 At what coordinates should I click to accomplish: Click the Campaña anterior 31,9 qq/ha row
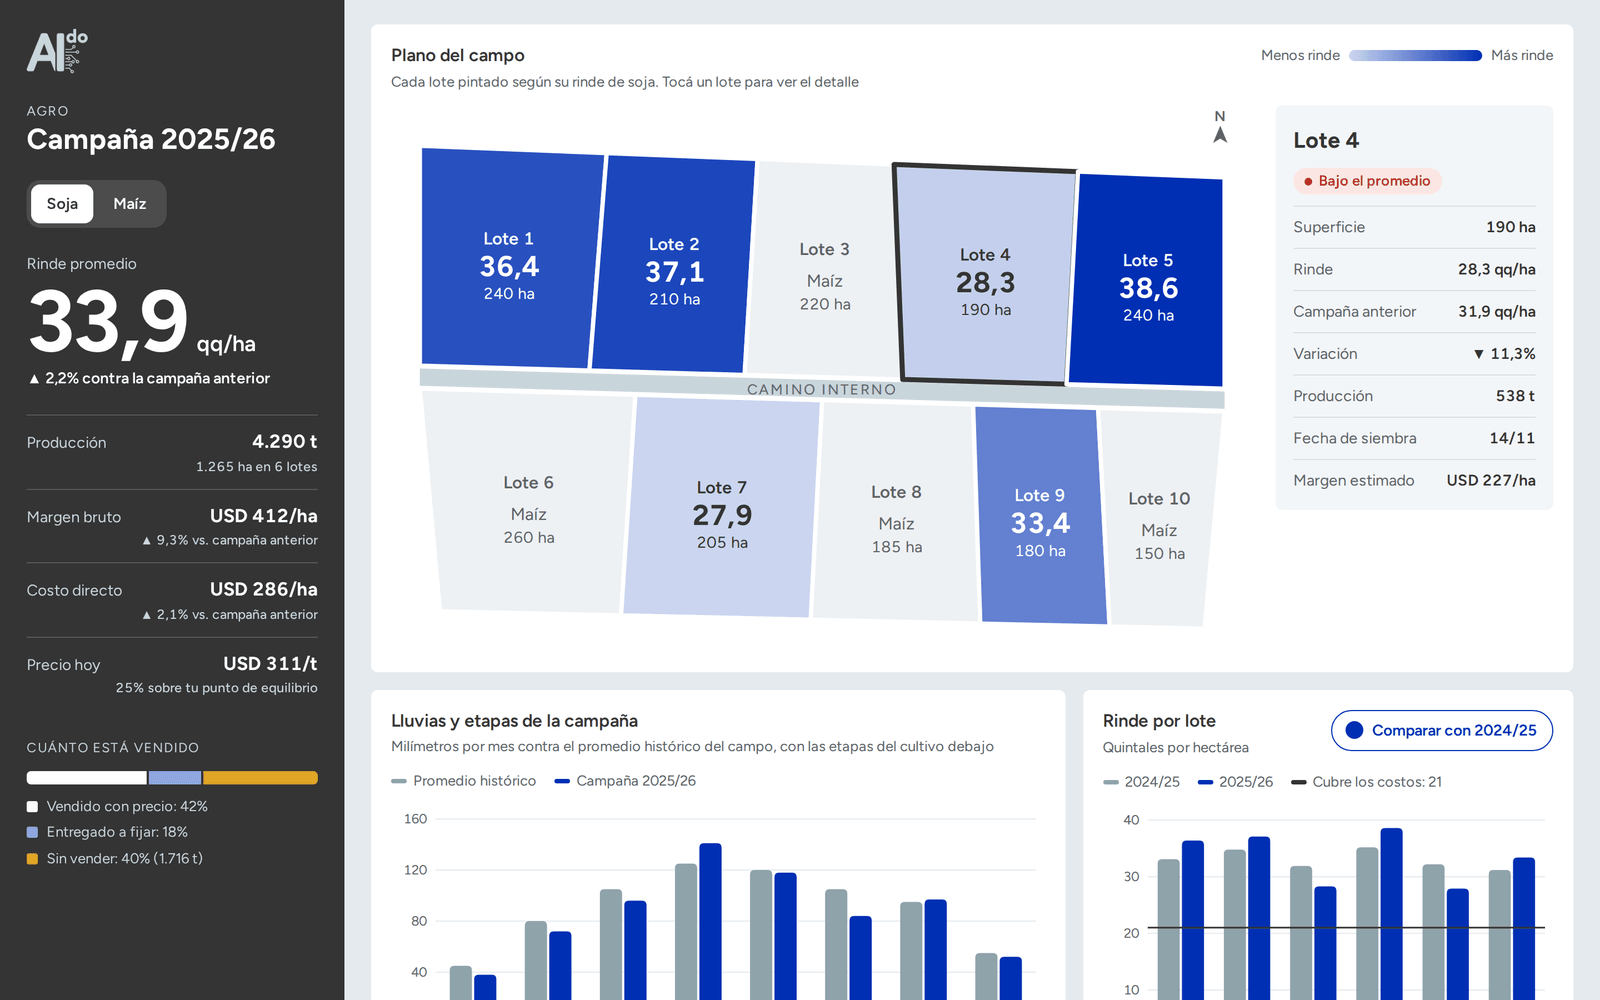pyautogui.click(x=1414, y=312)
